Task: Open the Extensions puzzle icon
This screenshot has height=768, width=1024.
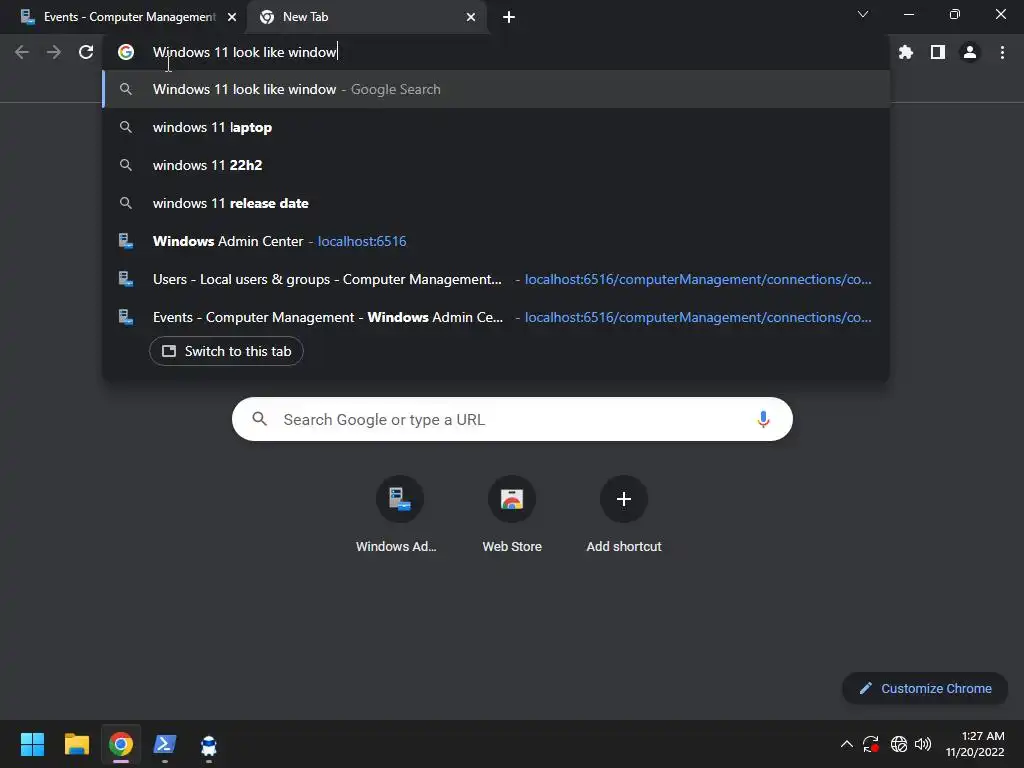Action: tap(905, 52)
